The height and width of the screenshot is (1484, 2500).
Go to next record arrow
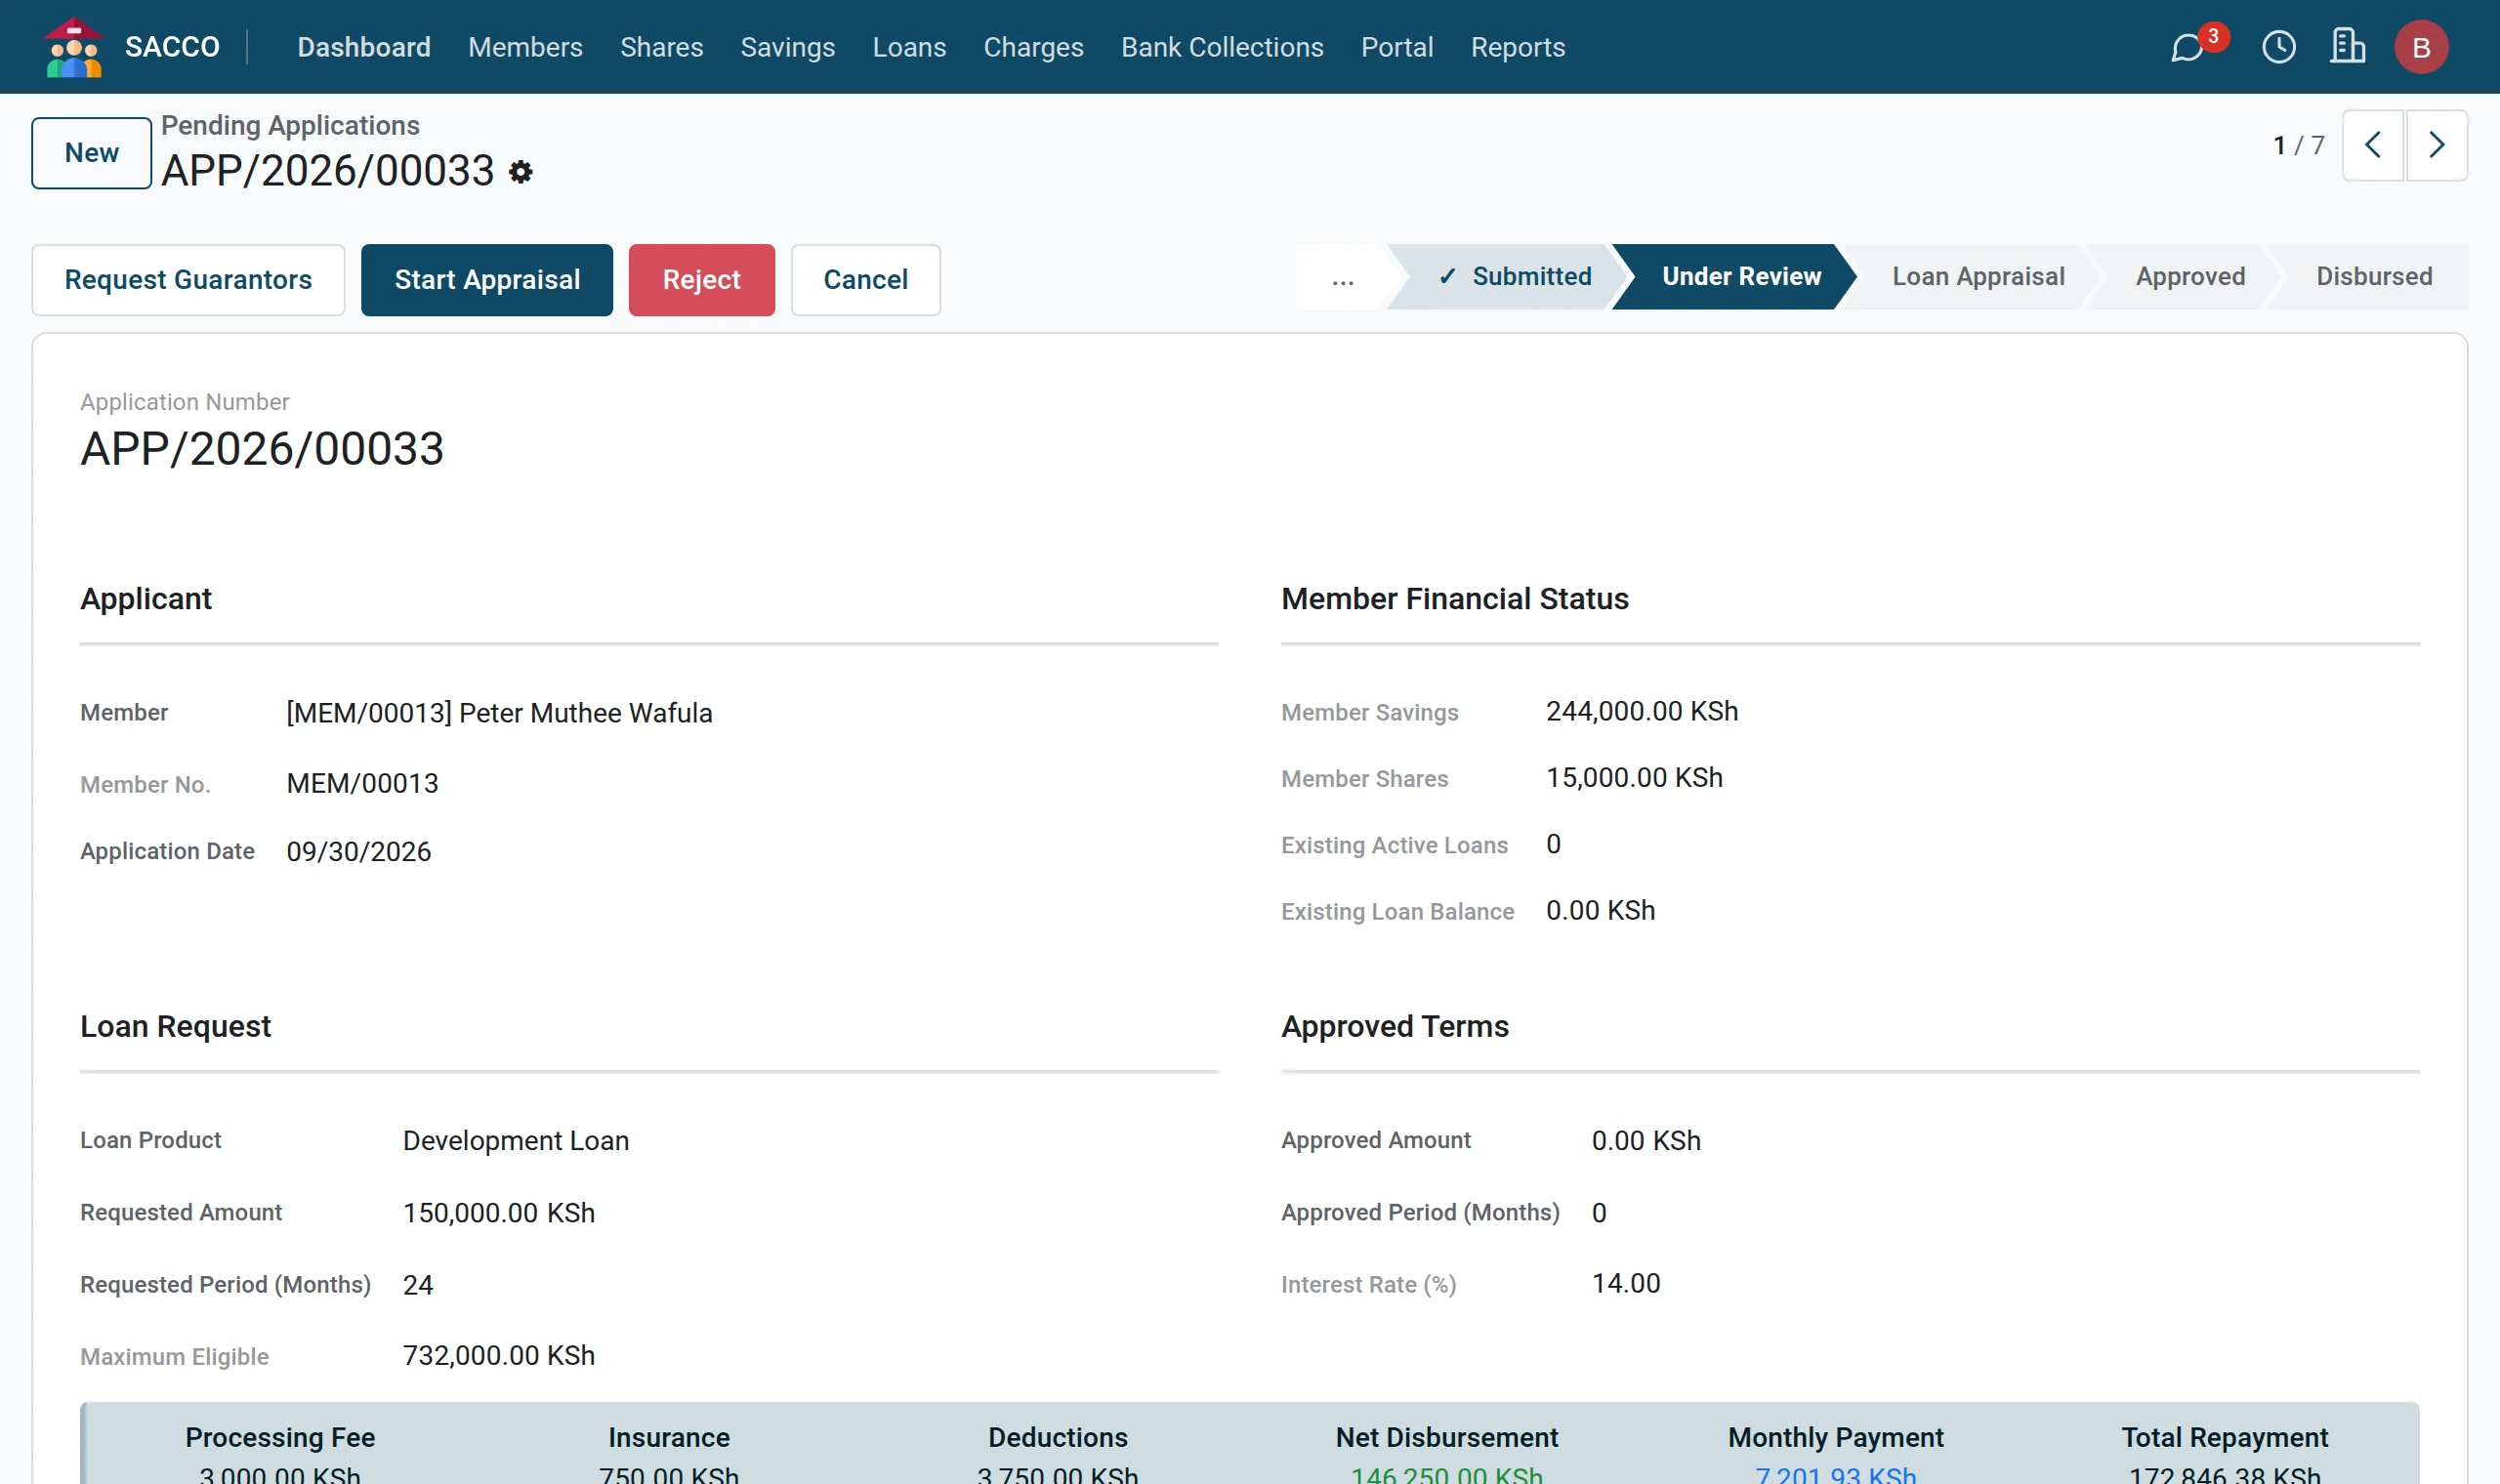[2437, 145]
